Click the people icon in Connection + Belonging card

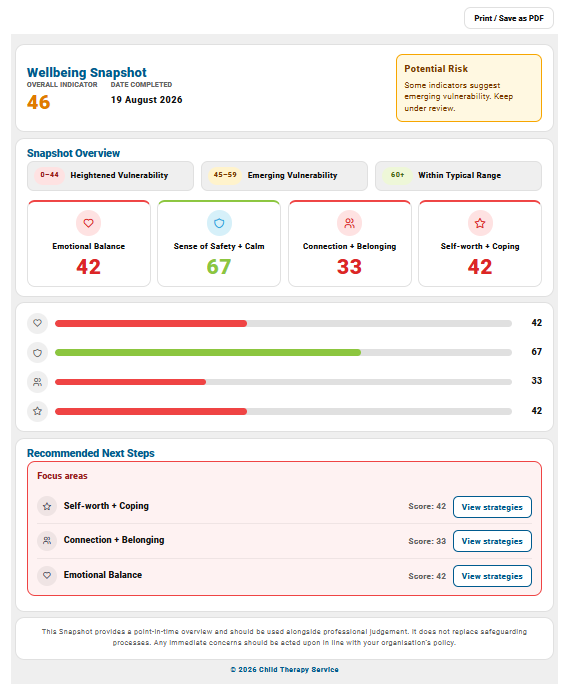(x=349, y=223)
